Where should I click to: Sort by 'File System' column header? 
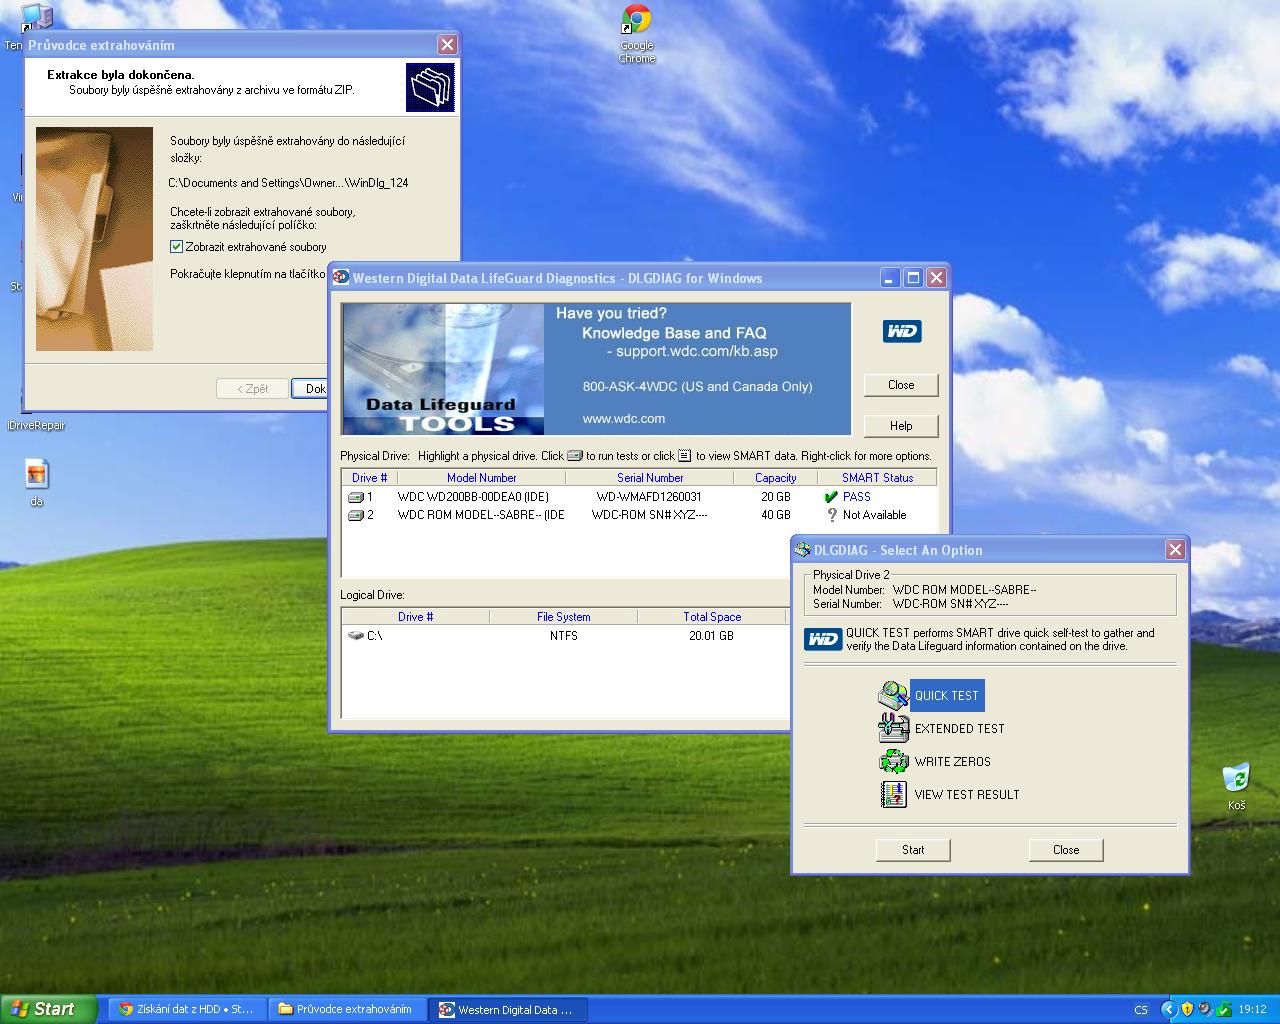pos(563,617)
